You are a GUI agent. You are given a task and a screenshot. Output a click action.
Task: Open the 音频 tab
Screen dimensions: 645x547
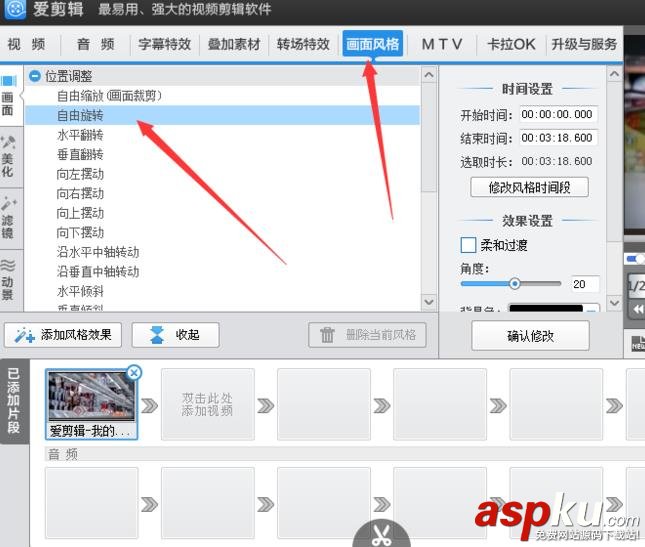tap(95, 44)
